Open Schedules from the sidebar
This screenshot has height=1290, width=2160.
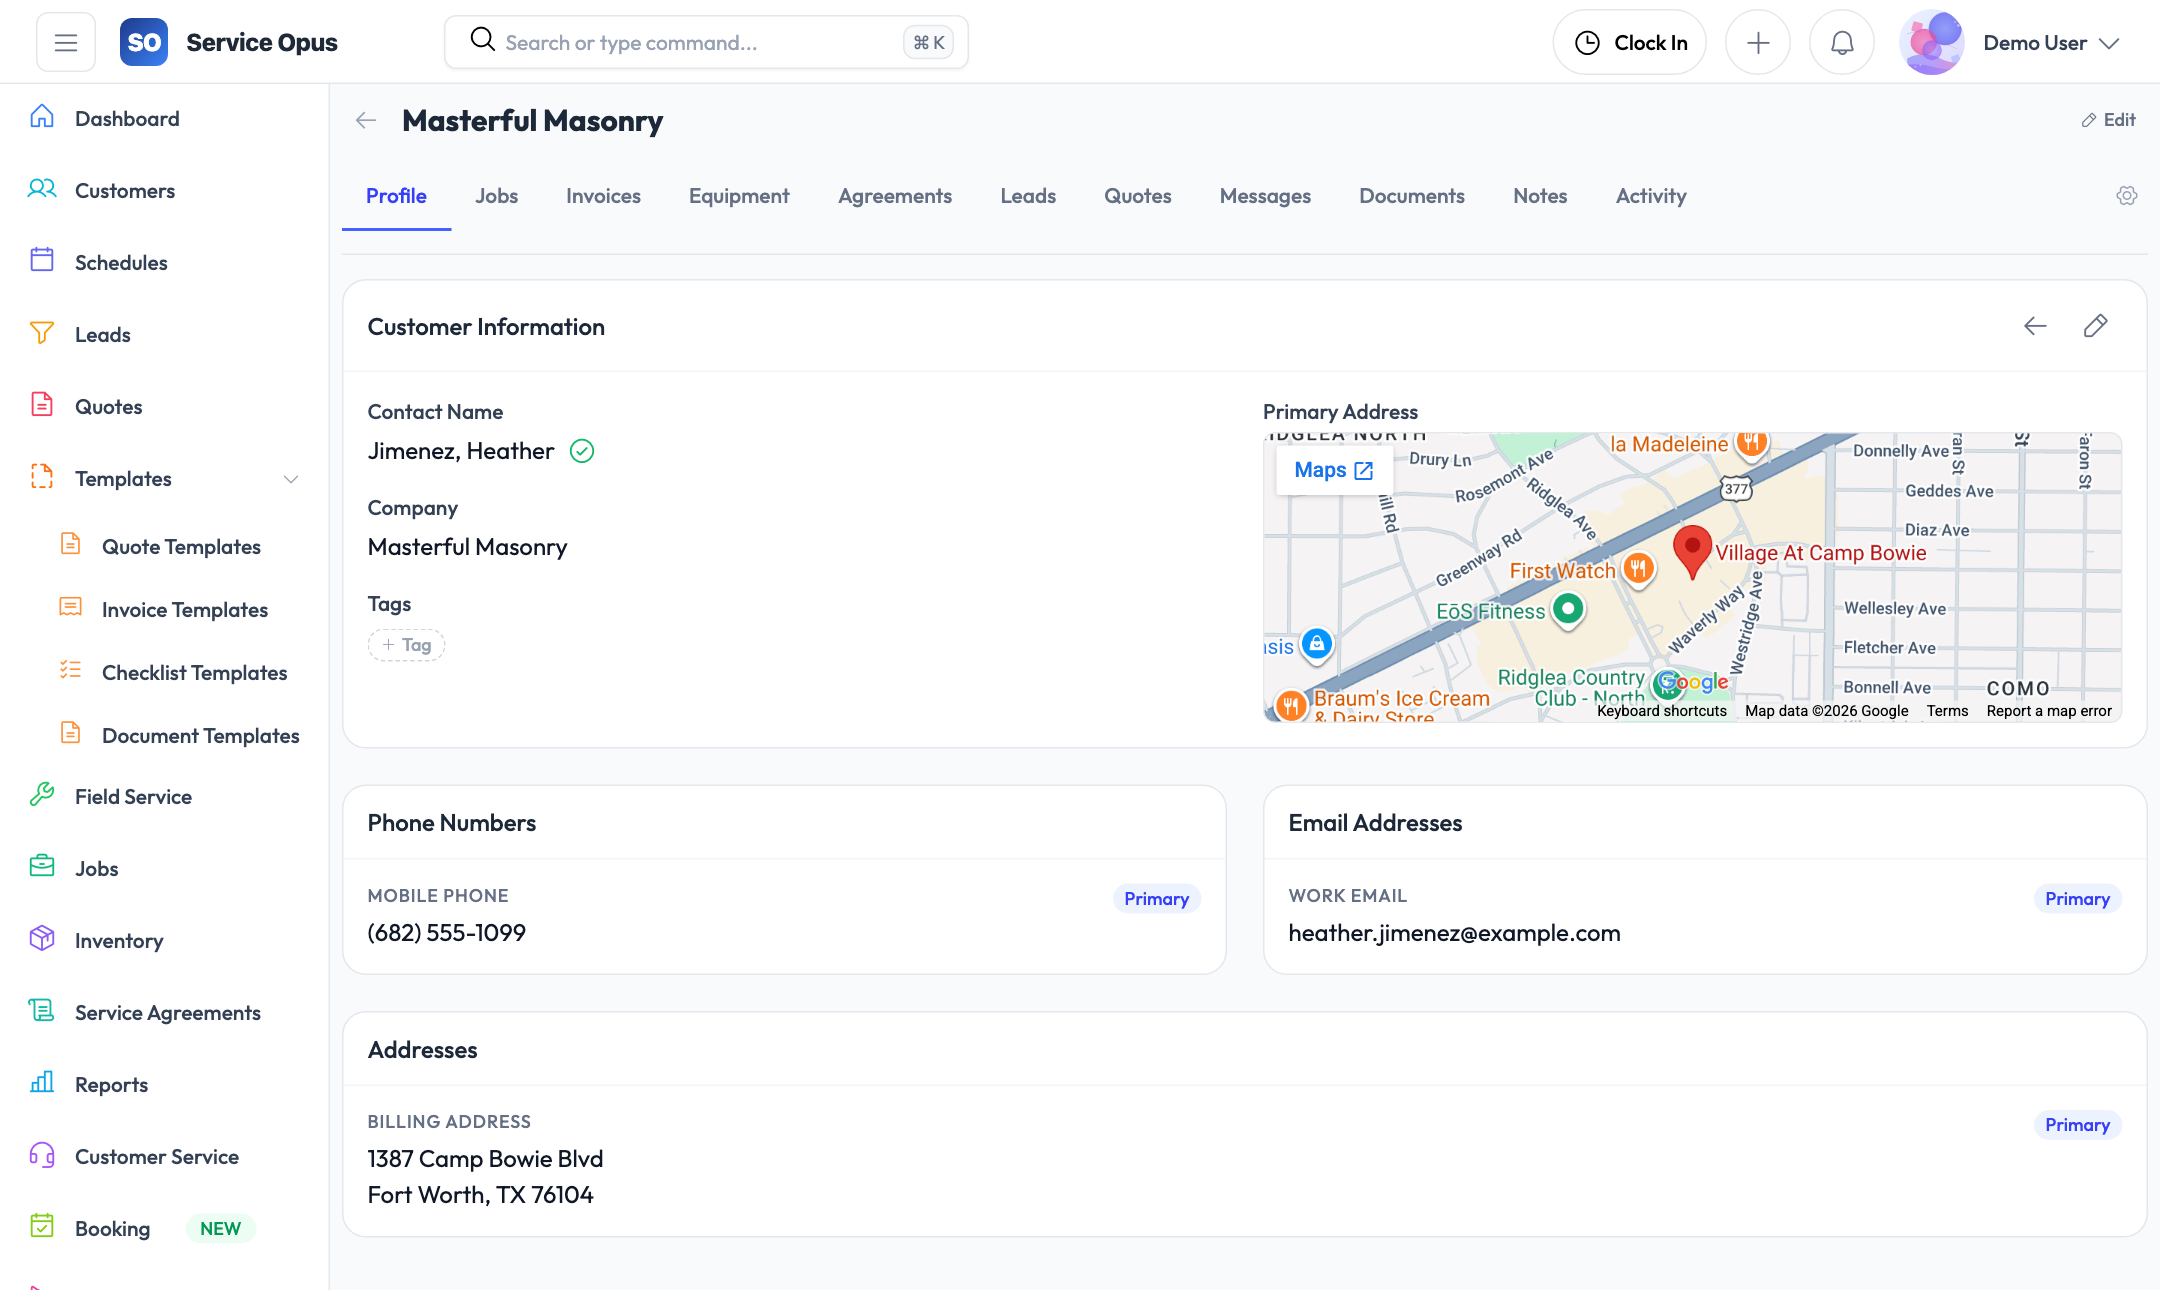click(x=121, y=262)
